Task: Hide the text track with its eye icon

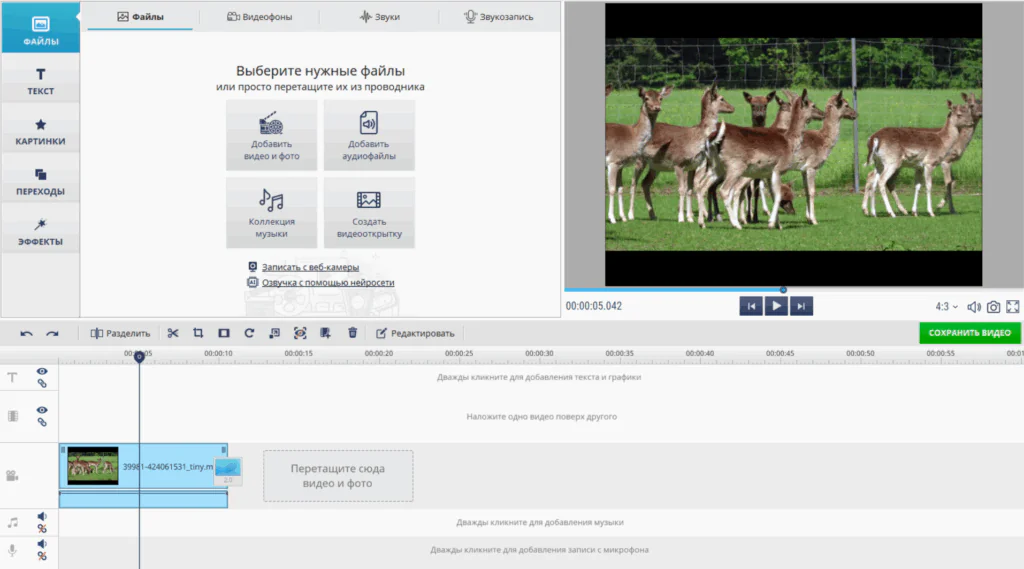Action: (x=42, y=371)
